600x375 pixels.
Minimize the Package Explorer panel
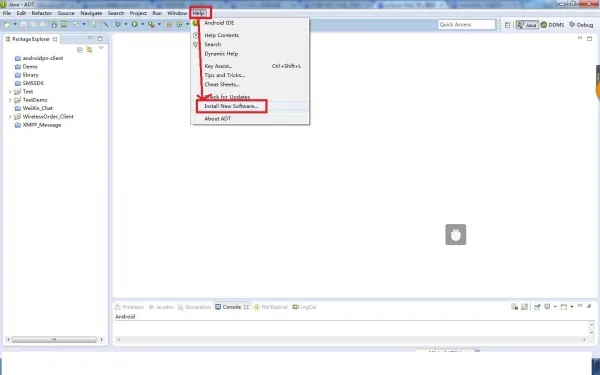pos(91,38)
